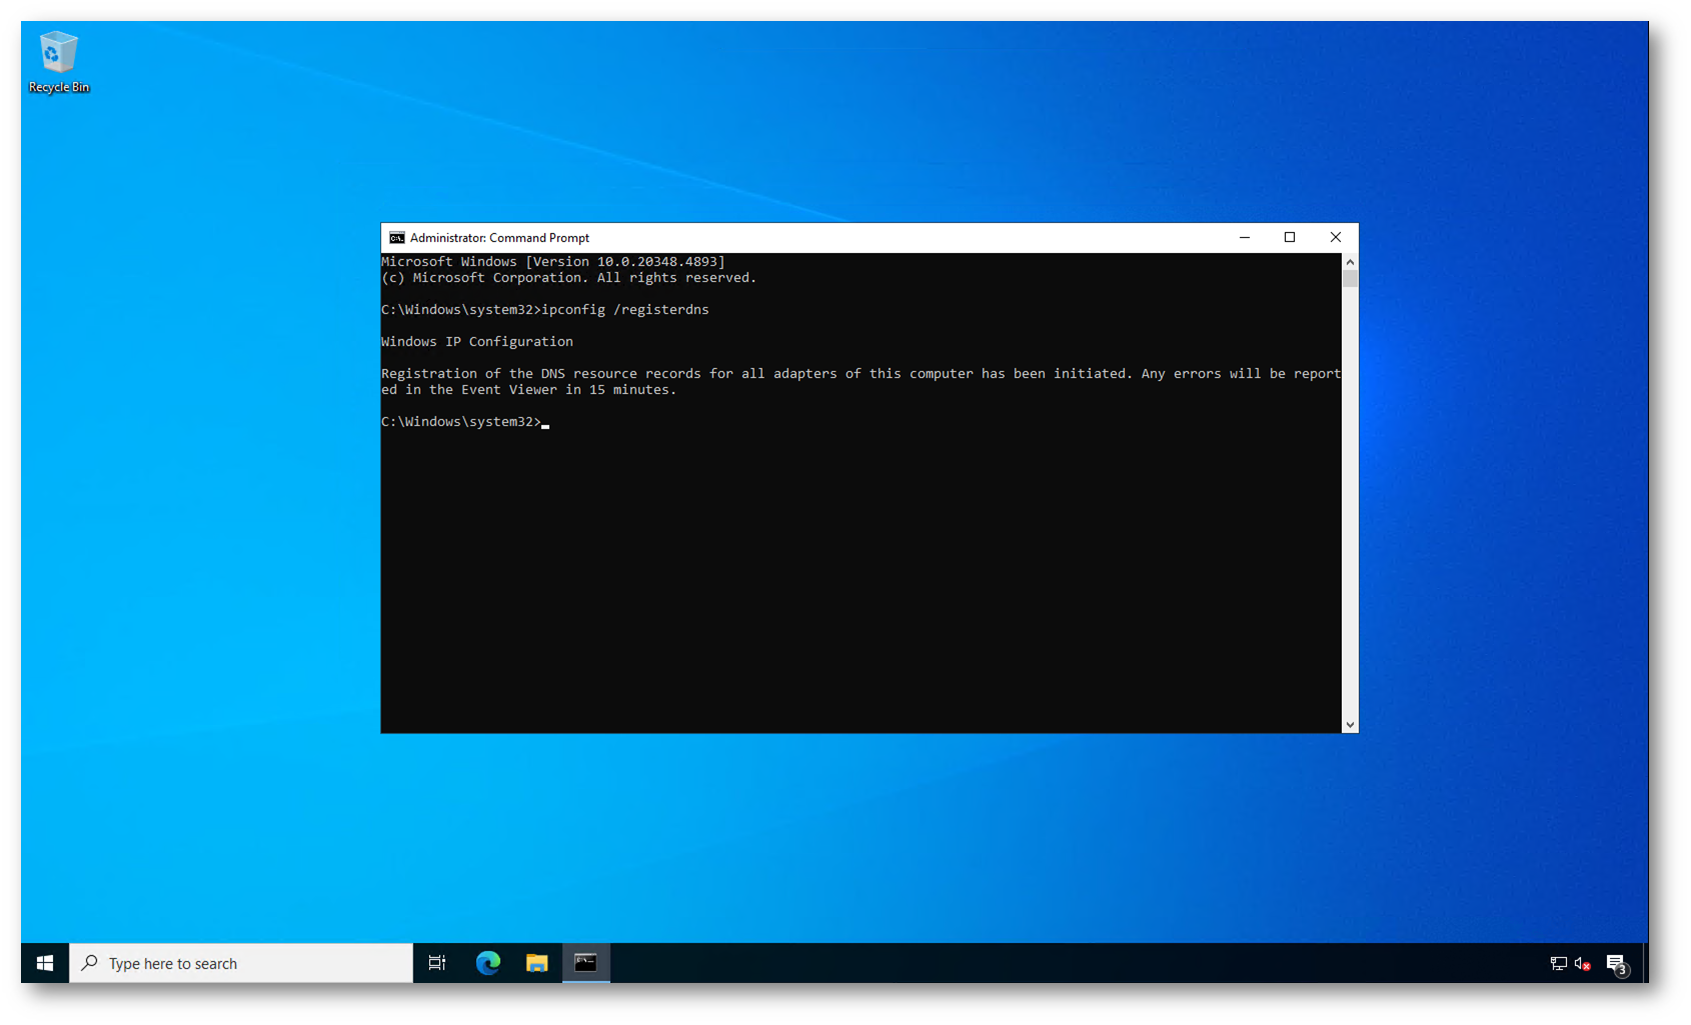
Task: Click the 'ed in the Event Viewer in 15 minutes.' line
Action: point(529,390)
